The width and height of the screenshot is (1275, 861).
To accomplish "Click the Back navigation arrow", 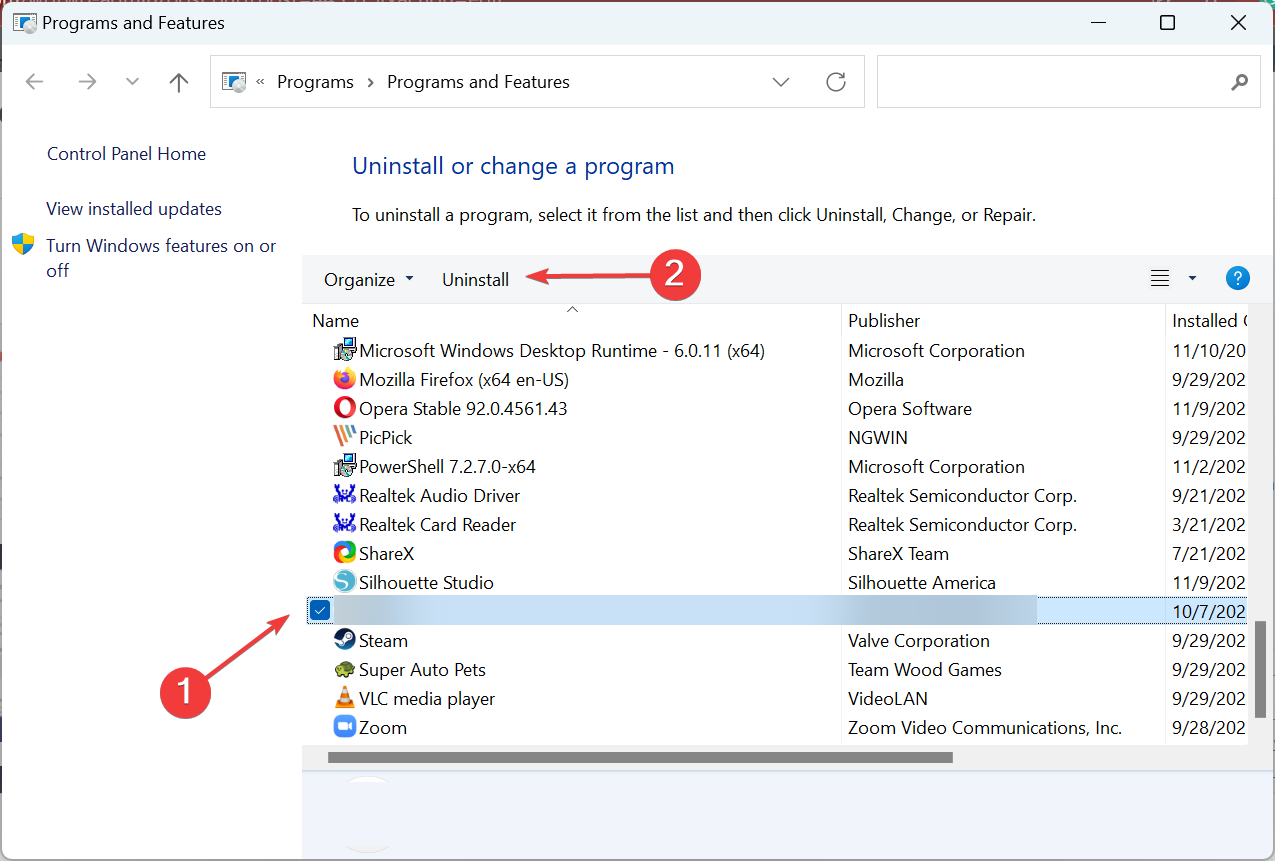I will pos(35,82).
